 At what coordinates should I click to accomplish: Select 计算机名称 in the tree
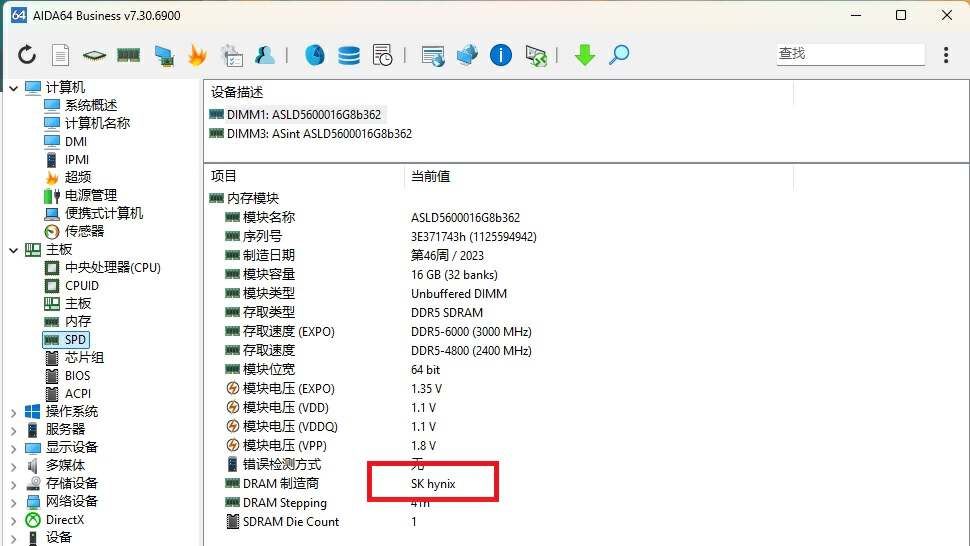coord(97,123)
